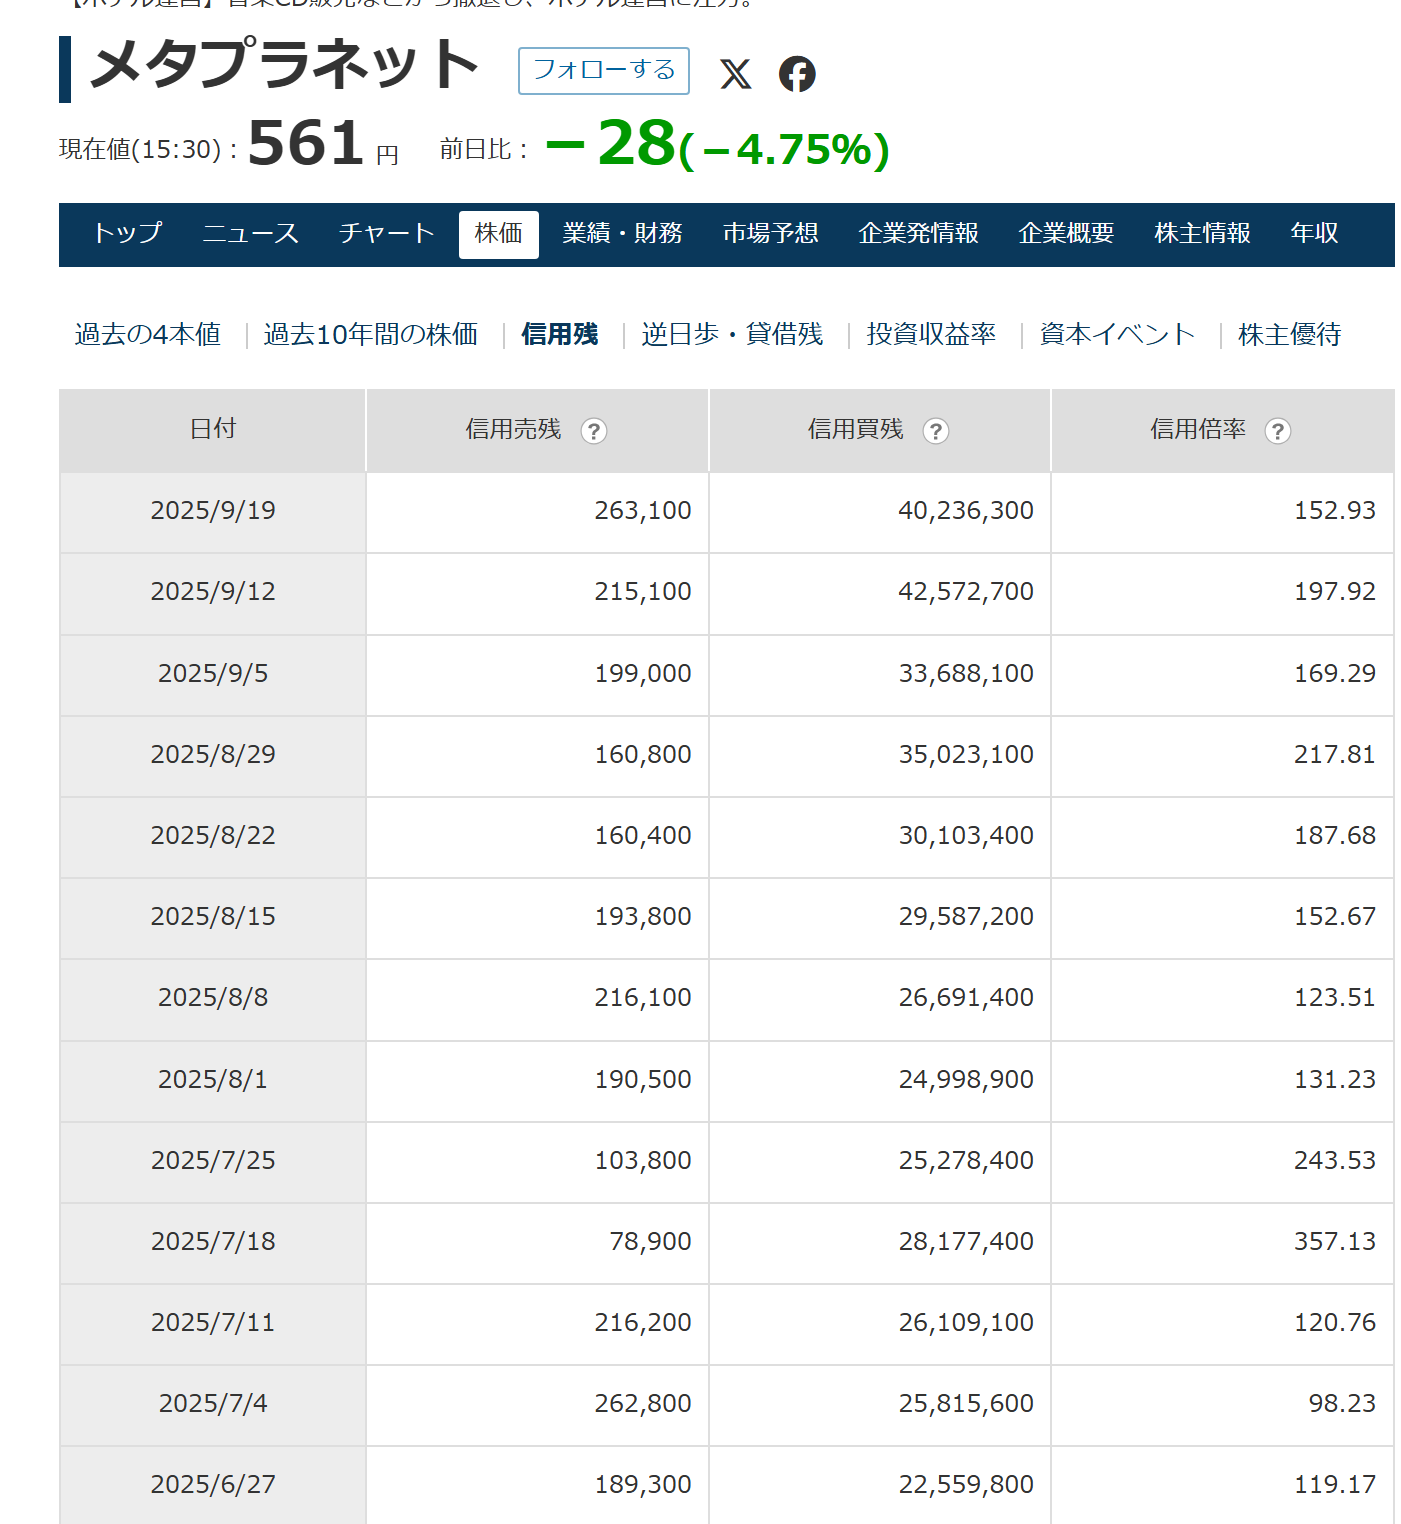Image resolution: width=1401 pixels, height=1524 pixels.
Task: Click buy balance value 26,109,100
Action: 966,1323
